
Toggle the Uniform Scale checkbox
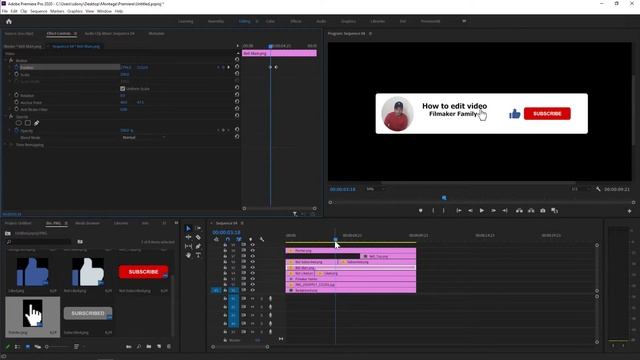pyautogui.click(x=122, y=88)
